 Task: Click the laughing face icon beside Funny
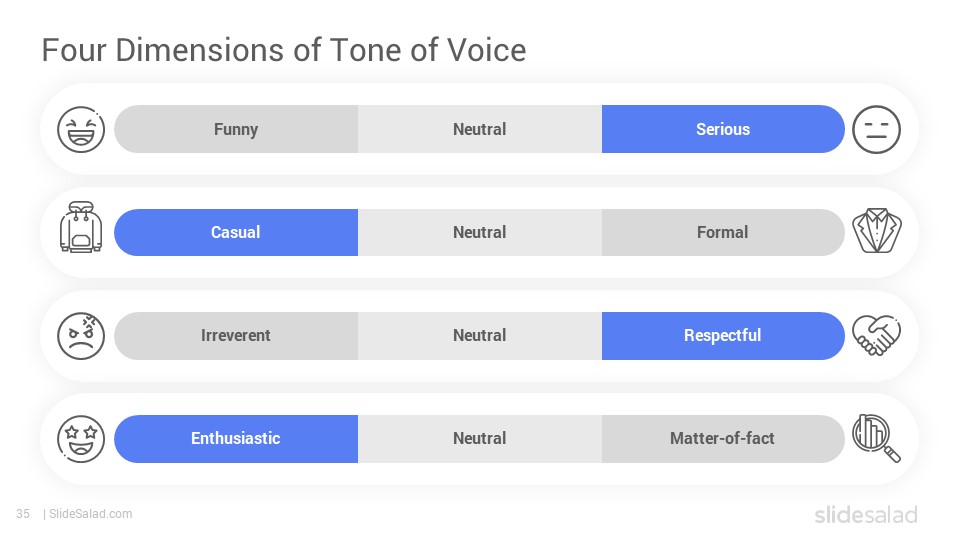[81, 129]
